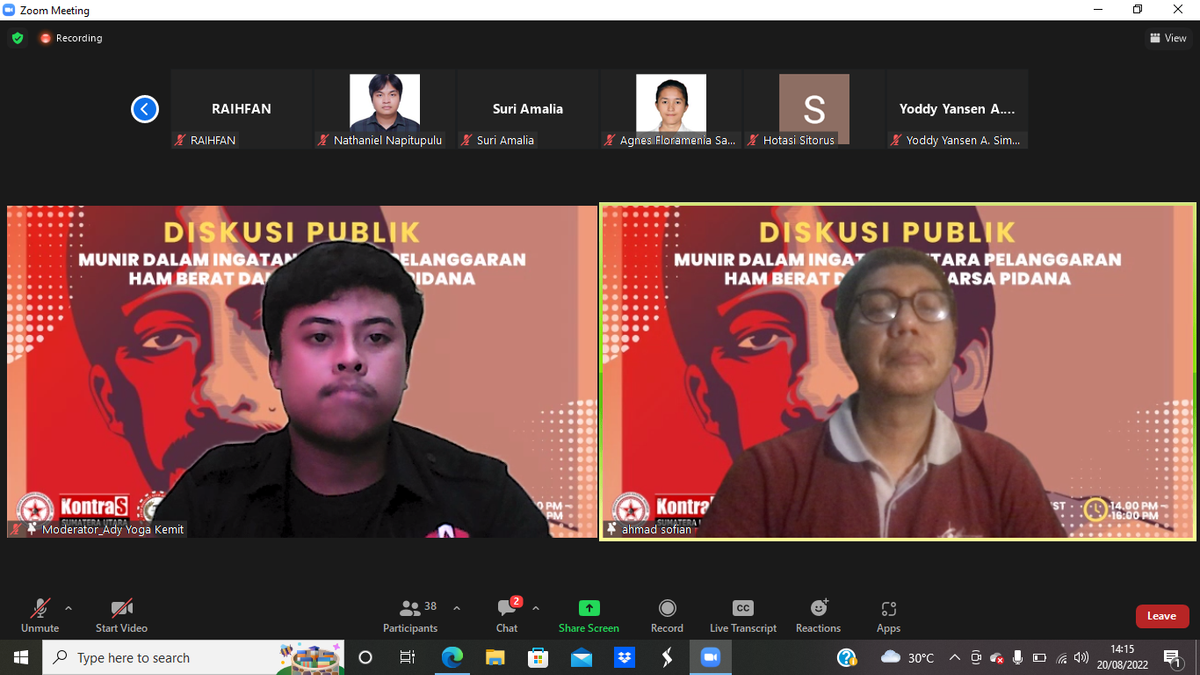
Task: Expand audio options arrow beside Unmute
Action: (x=68, y=607)
